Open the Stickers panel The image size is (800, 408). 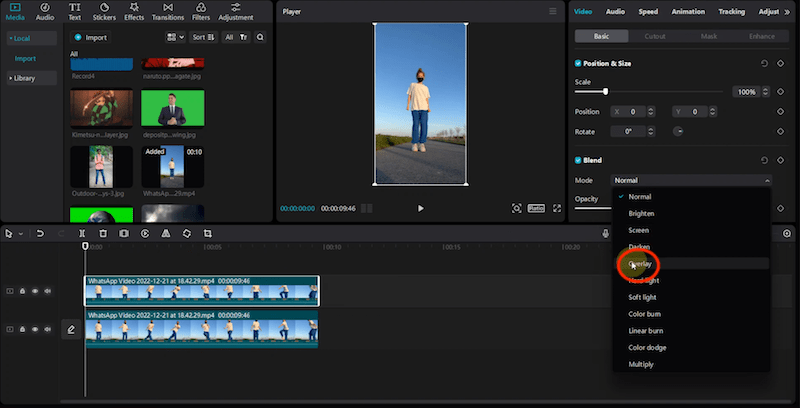click(x=104, y=12)
